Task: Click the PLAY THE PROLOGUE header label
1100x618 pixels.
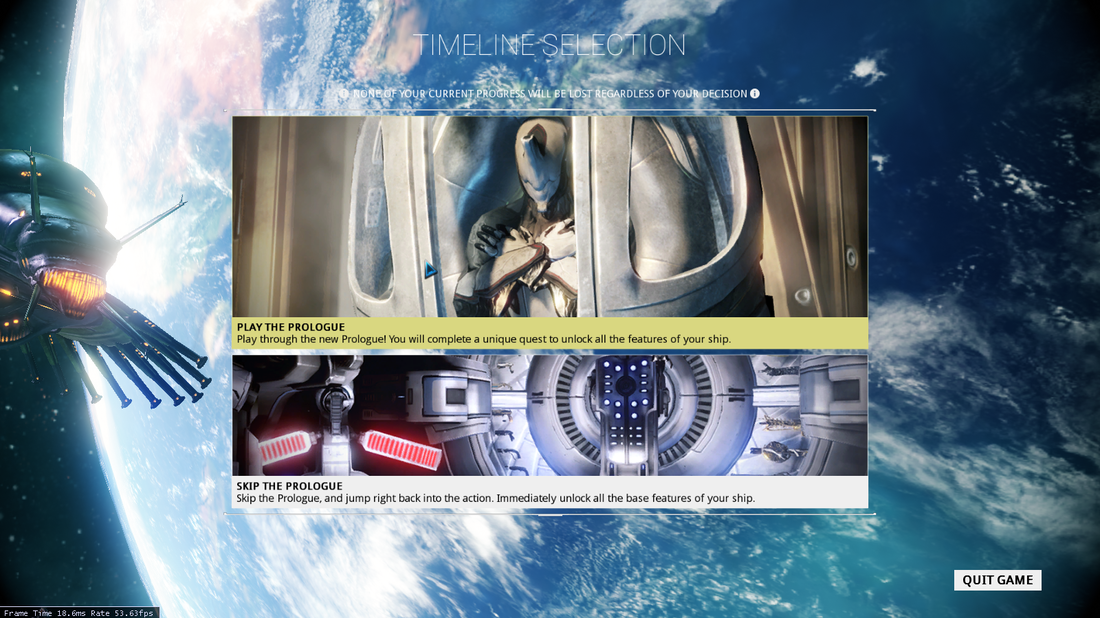Action: tap(290, 327)
